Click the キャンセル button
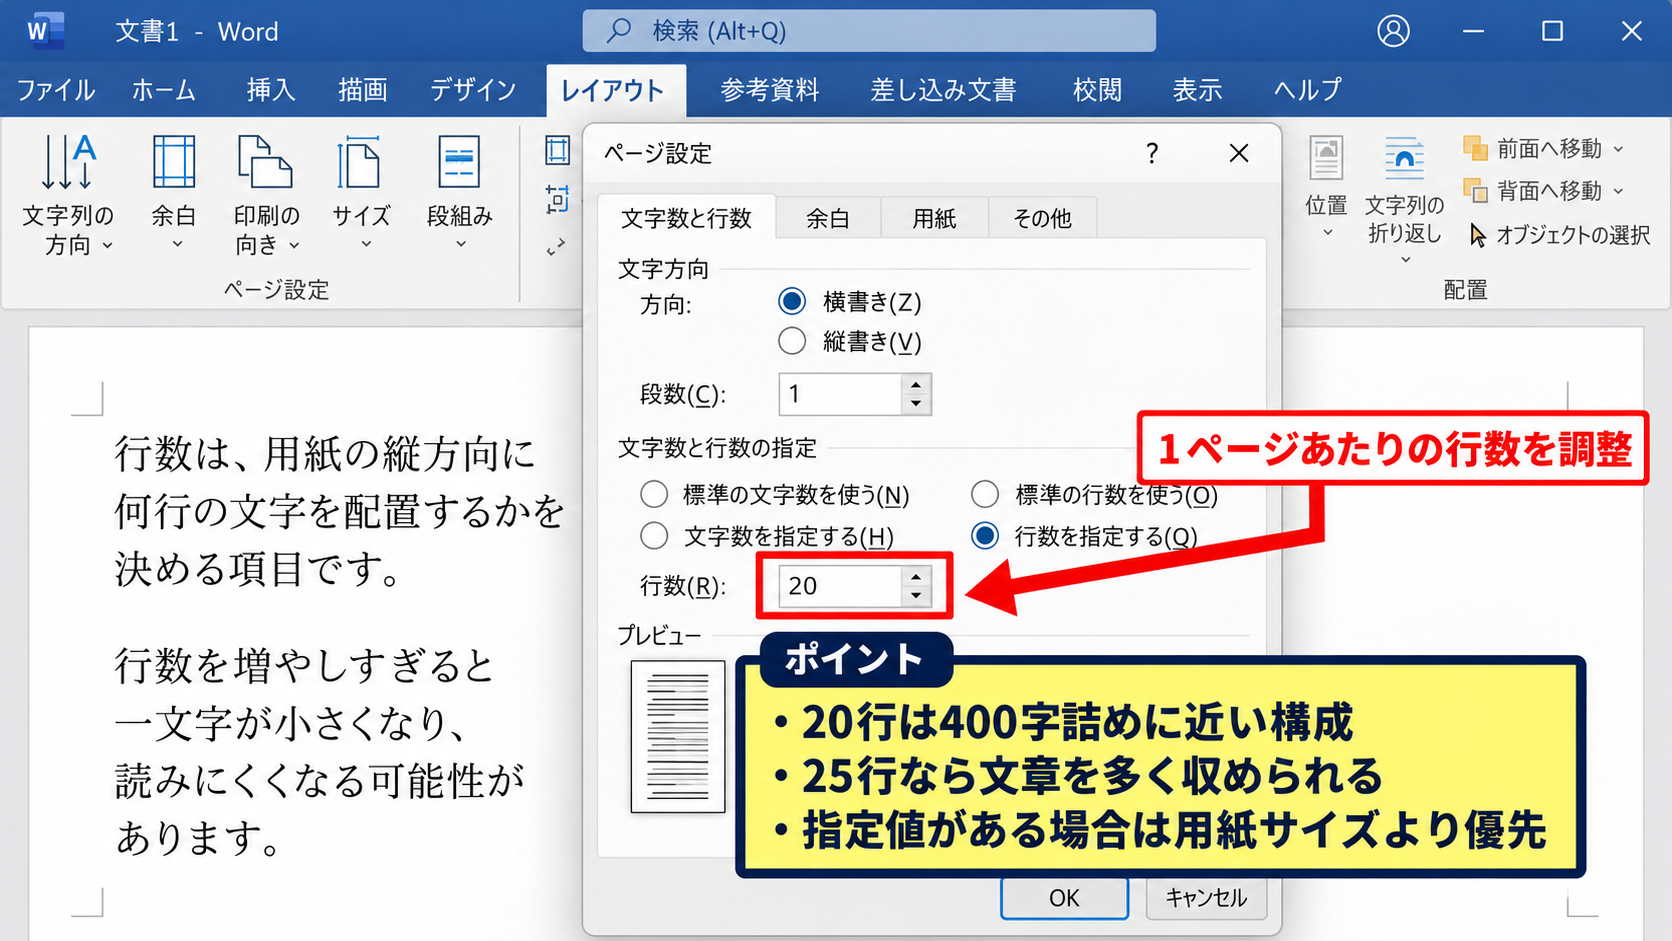 pos(1206,898)
